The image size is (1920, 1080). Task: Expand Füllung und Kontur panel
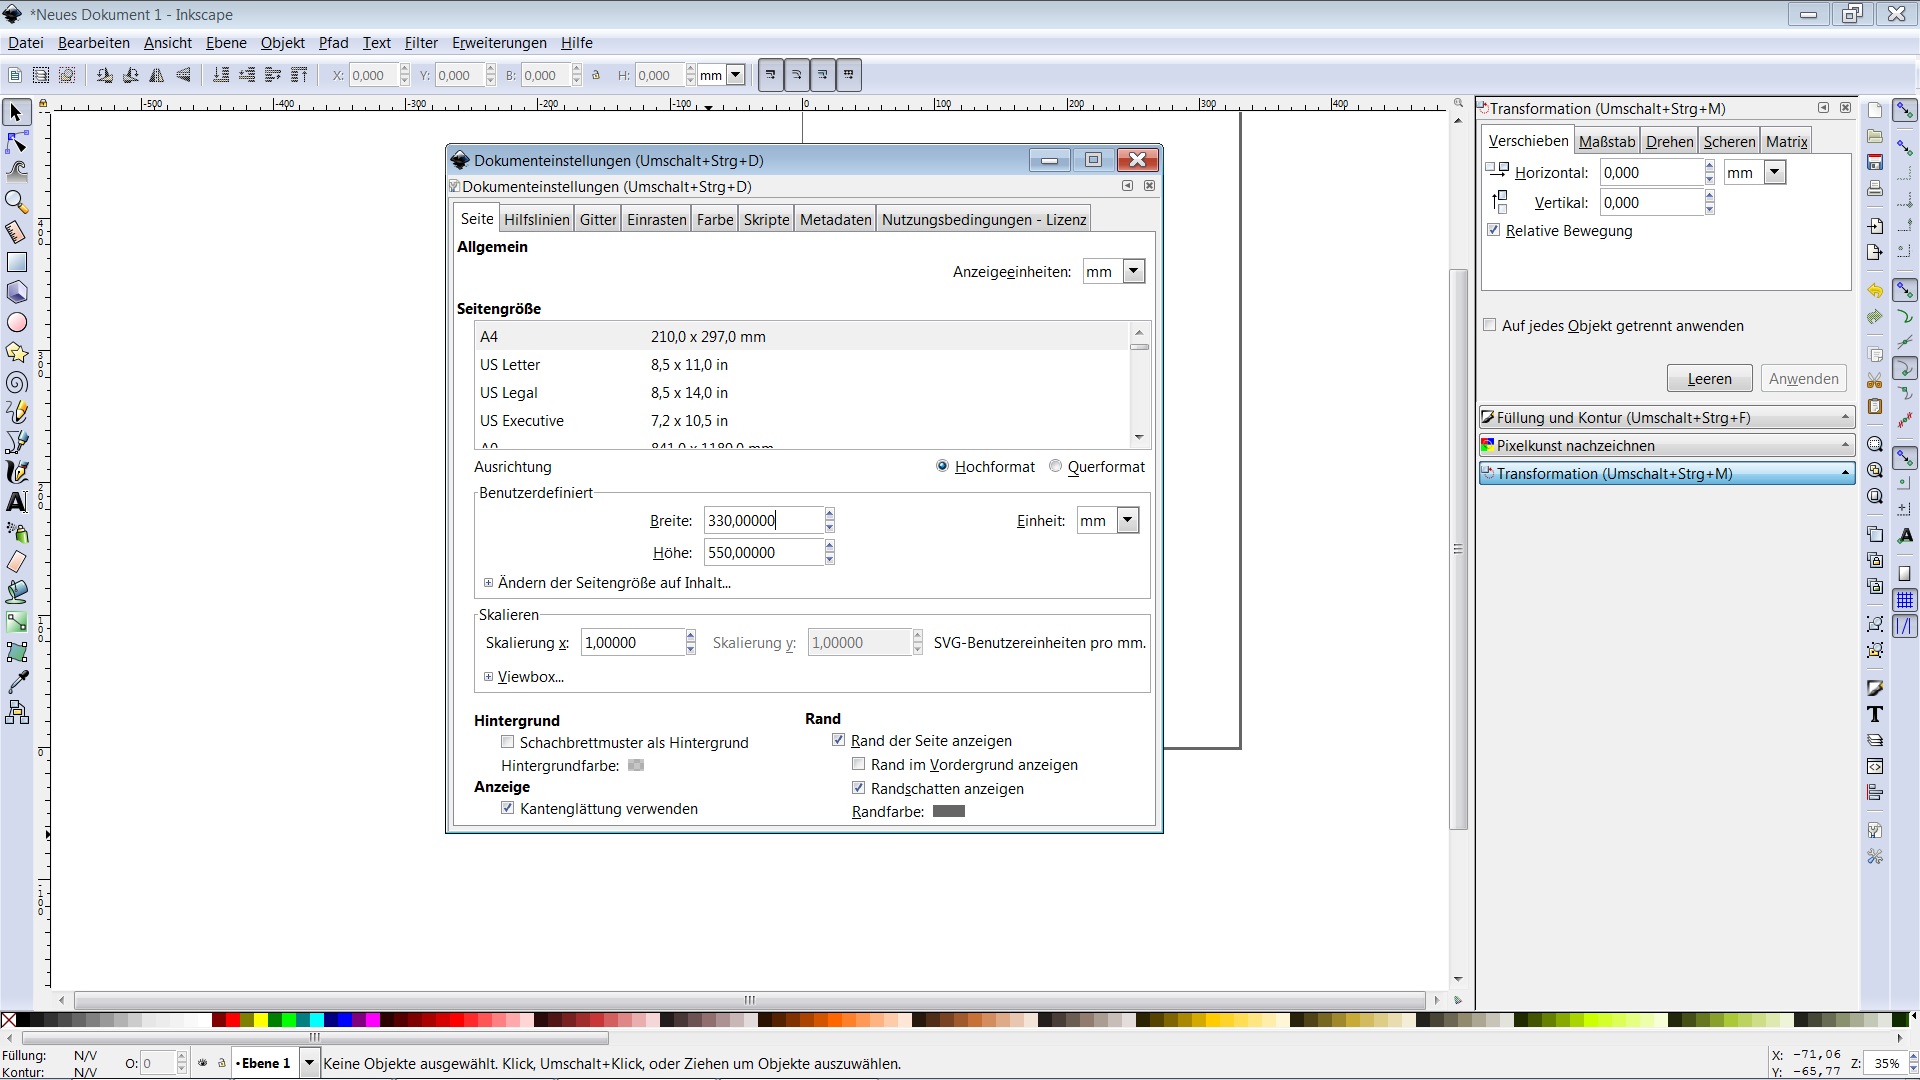pos(1666,418)
